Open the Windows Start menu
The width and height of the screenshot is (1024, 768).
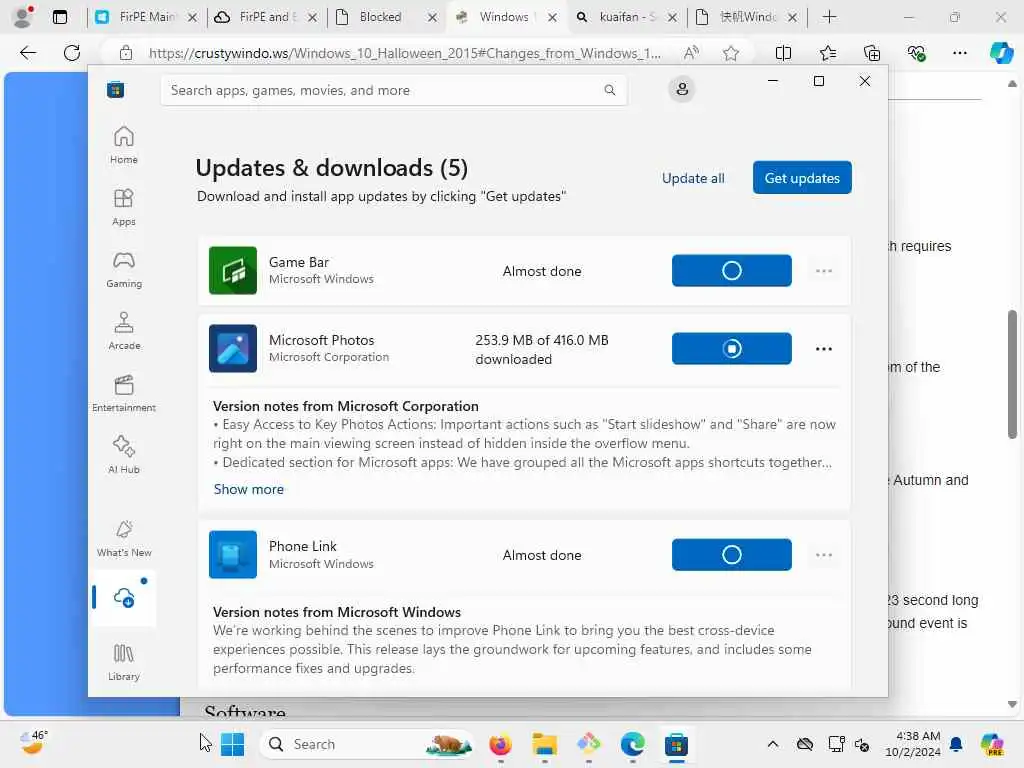232,744
